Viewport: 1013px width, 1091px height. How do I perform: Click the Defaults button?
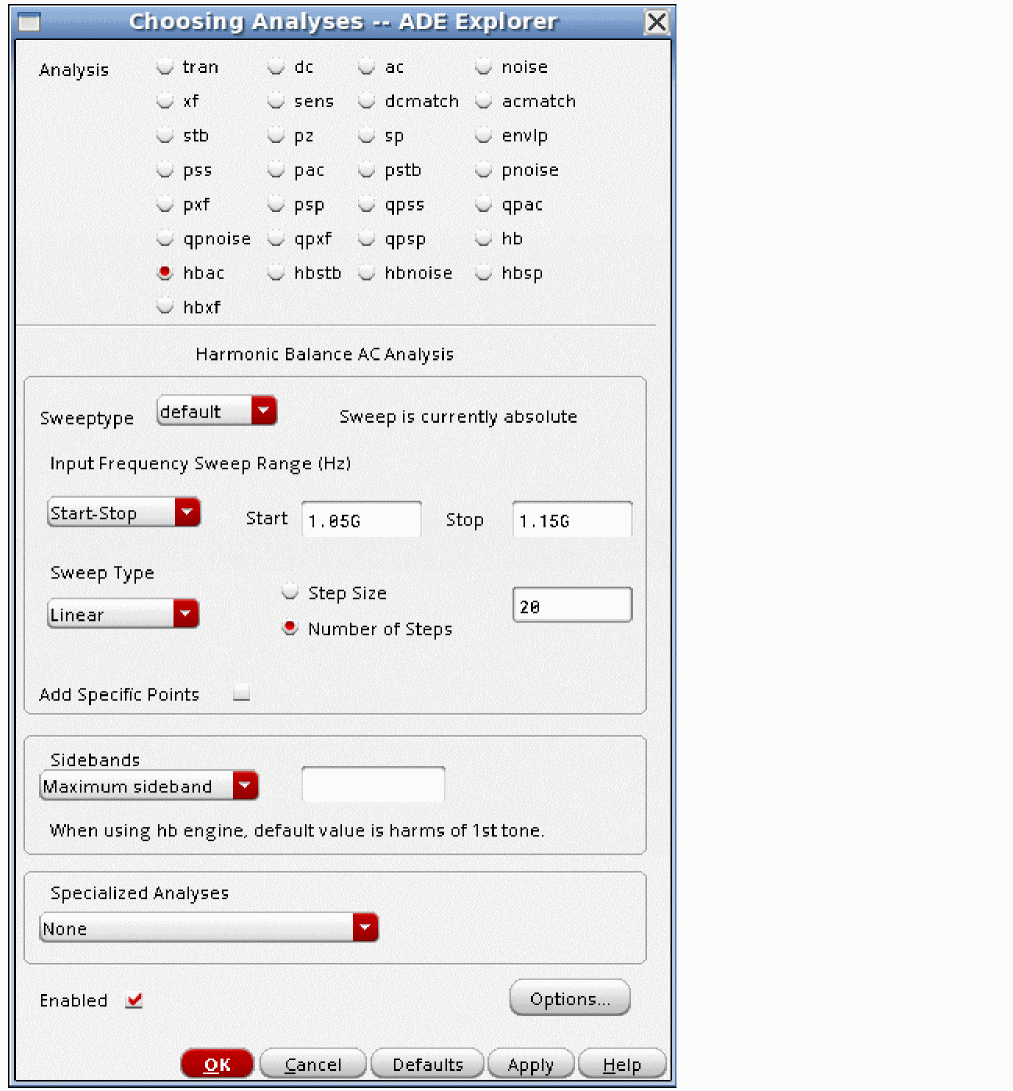pyautogui.click(x=427, y=1065)
